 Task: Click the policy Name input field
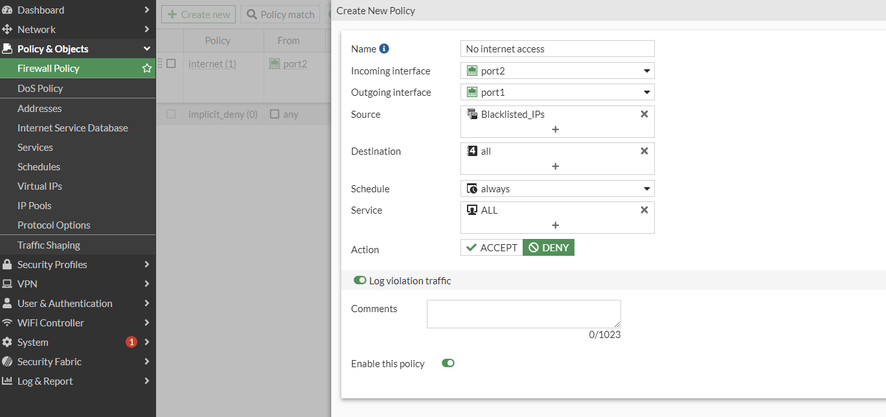557,48
